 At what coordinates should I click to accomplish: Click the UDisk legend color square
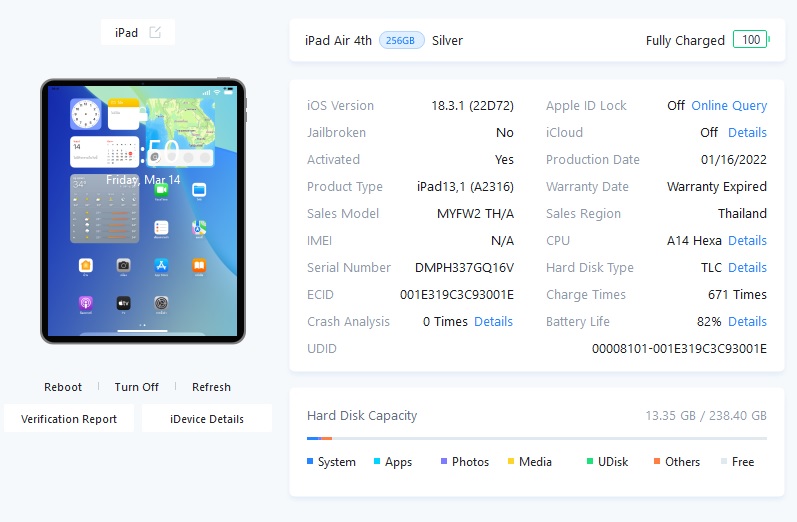coord(590,462)
